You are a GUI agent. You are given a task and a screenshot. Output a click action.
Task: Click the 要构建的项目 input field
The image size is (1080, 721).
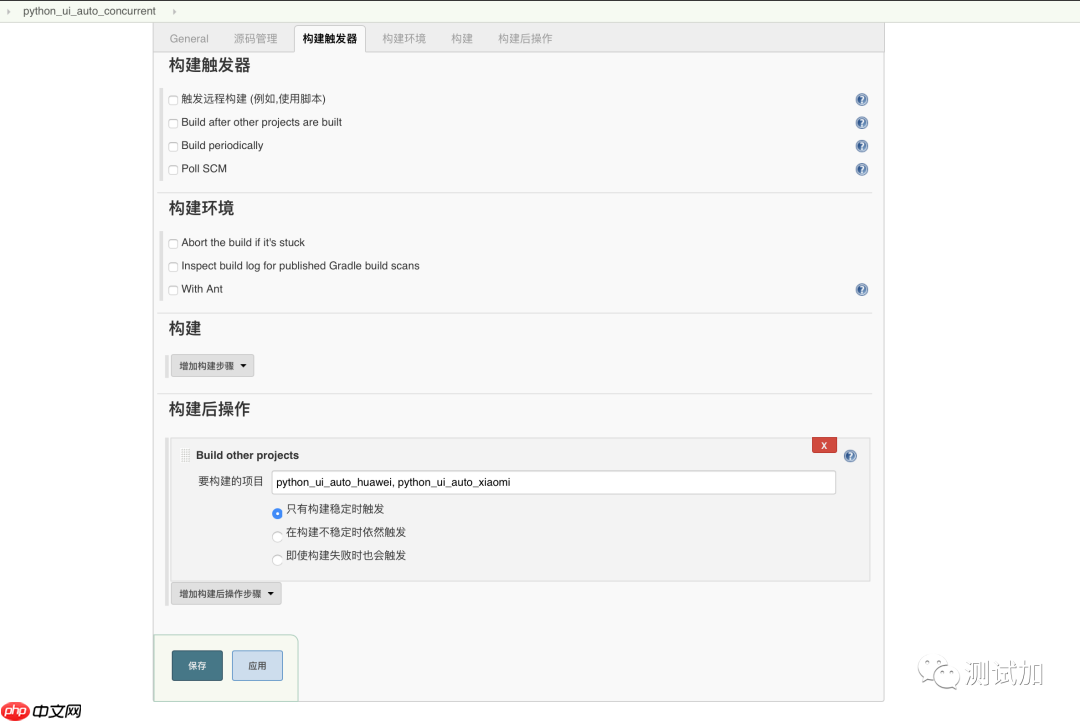tap(553, 482)
